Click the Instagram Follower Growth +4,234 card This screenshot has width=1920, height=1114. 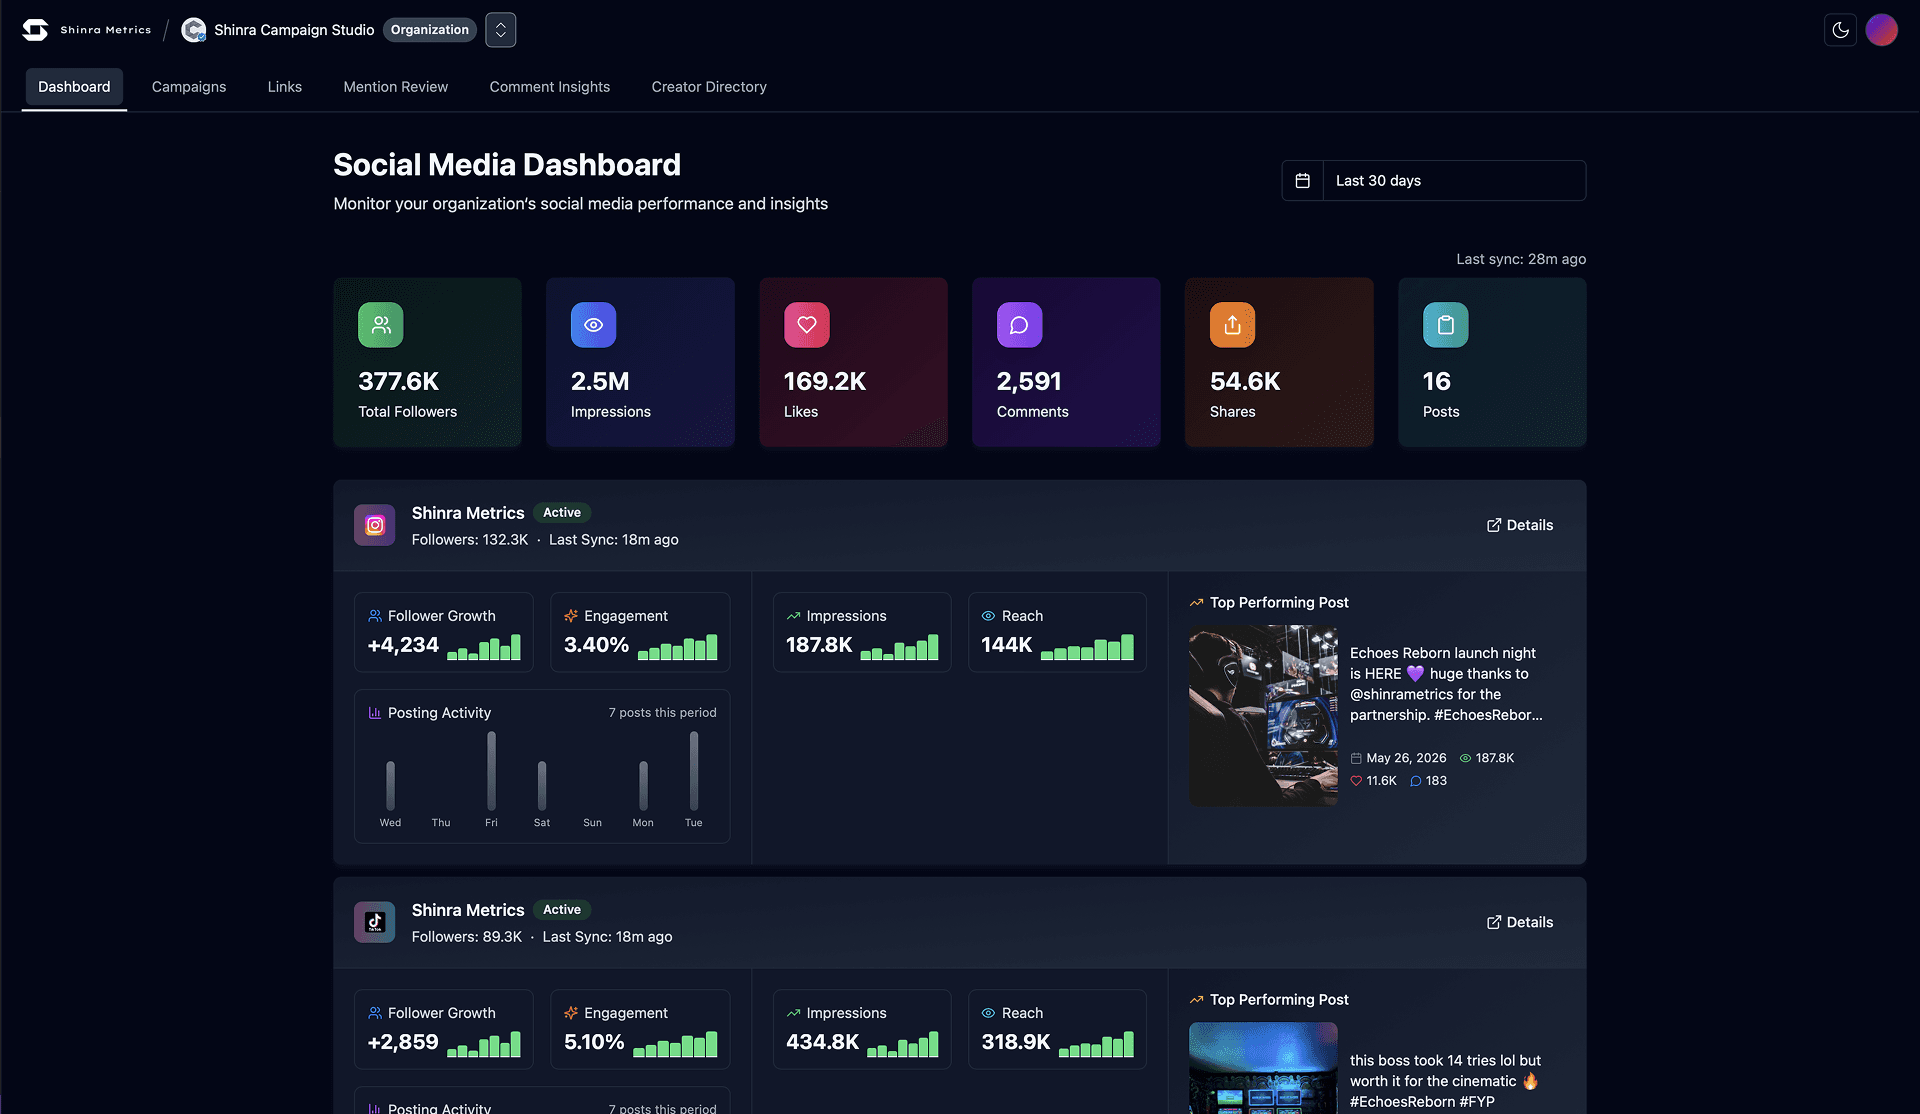pos(444,632)
